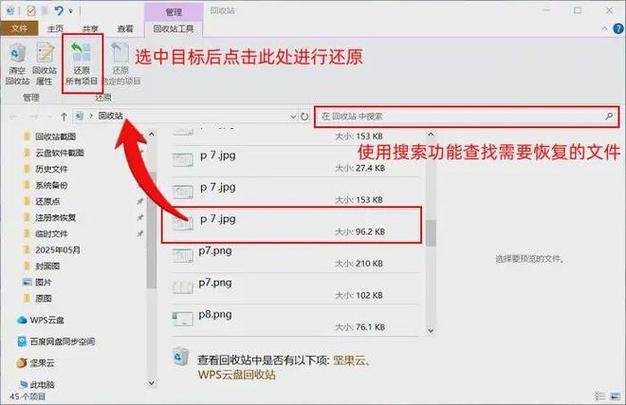This screenshot has height=405, width=626.
Task: Select p 7.jpg with size 153 KB
Action: click(x=295, y=193)
